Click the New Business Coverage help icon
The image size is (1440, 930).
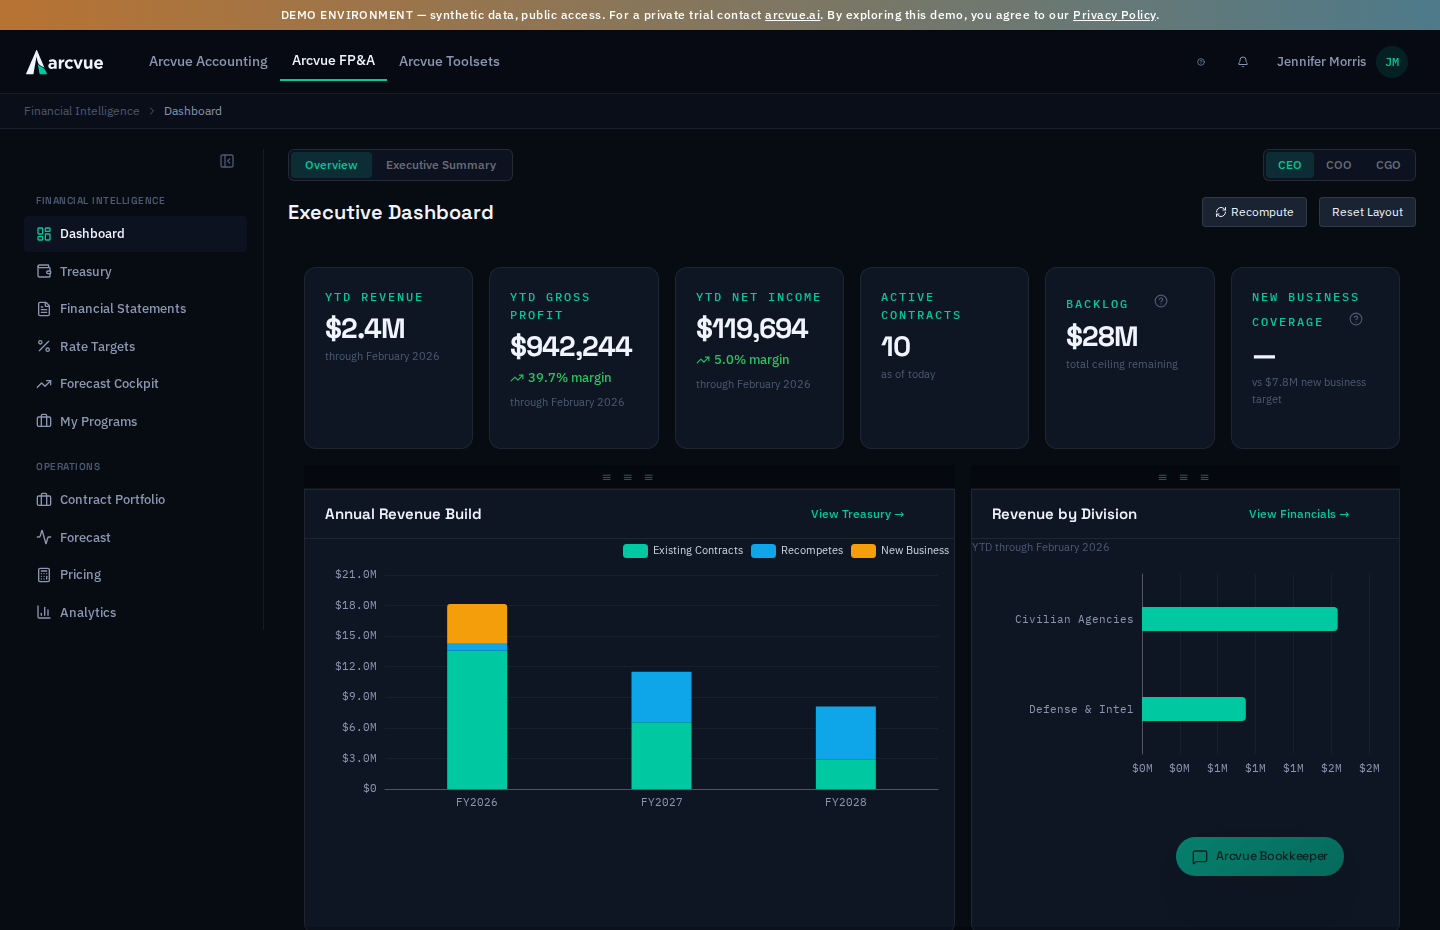(1356, 319)
